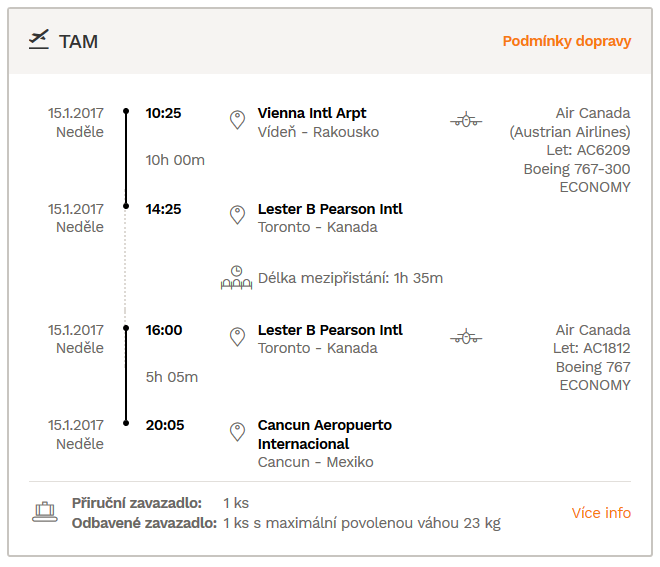
Task: Click the 14:25 arrival time
Action: [x=163, y=209]
